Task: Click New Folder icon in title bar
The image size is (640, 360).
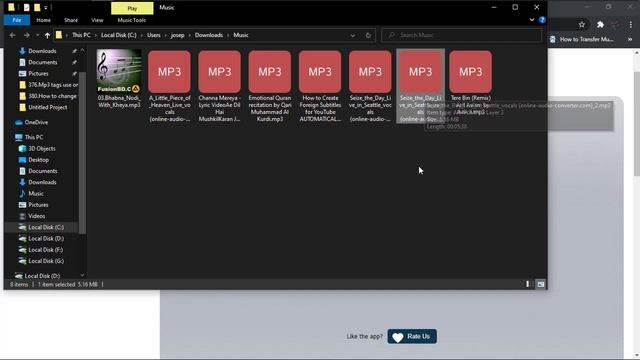Action: tap(37, 8)
